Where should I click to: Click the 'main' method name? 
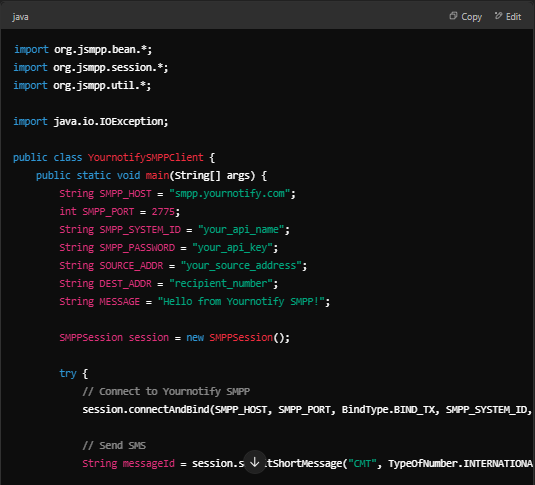(x=157, y=175)
